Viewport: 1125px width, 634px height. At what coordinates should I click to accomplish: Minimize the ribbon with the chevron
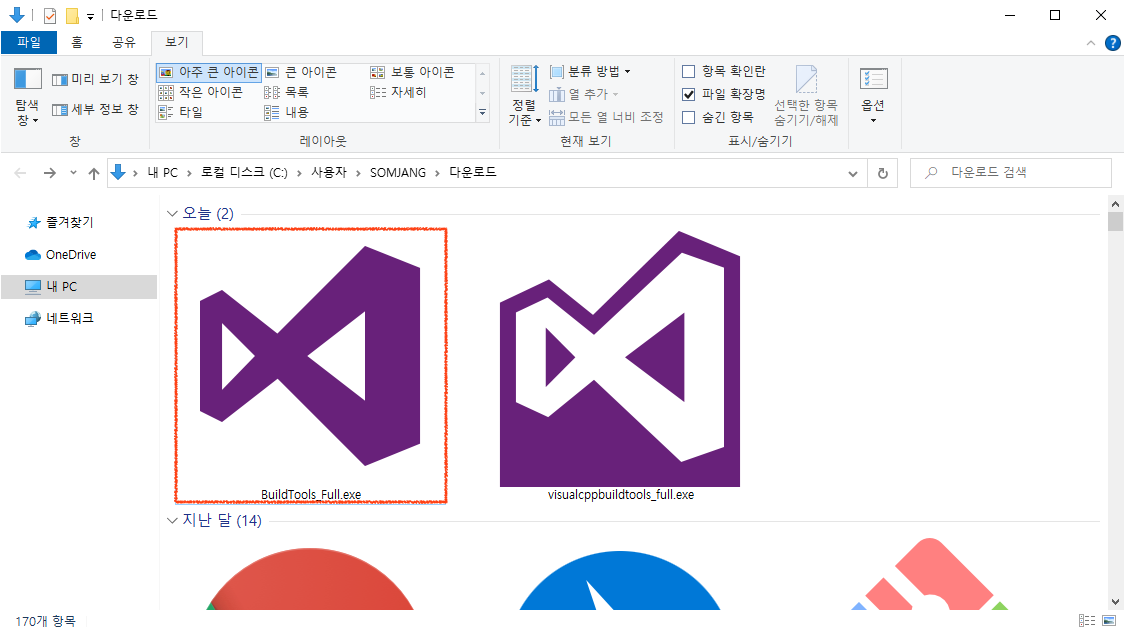[1091, 43]
